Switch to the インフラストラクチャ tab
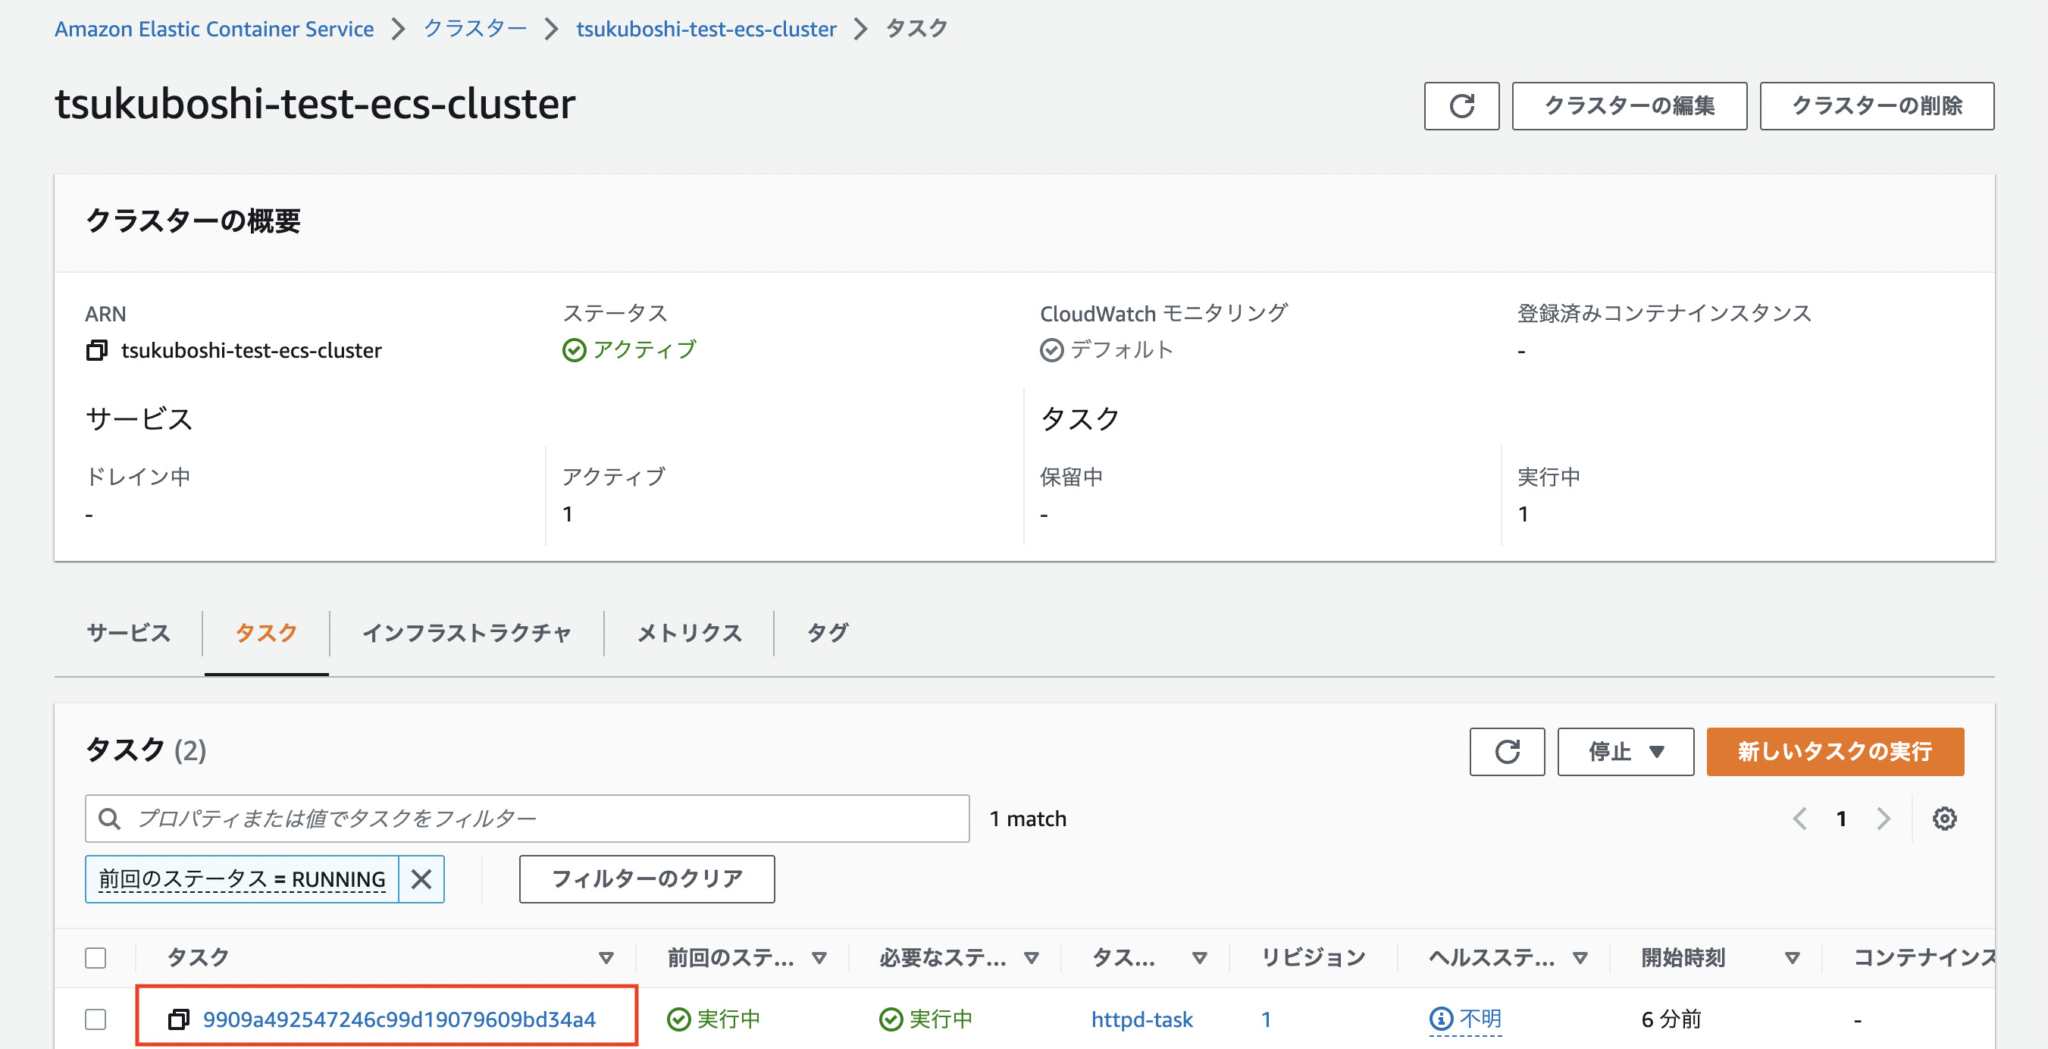This screenshot has height=1049, width=2048. coord(466,632)
